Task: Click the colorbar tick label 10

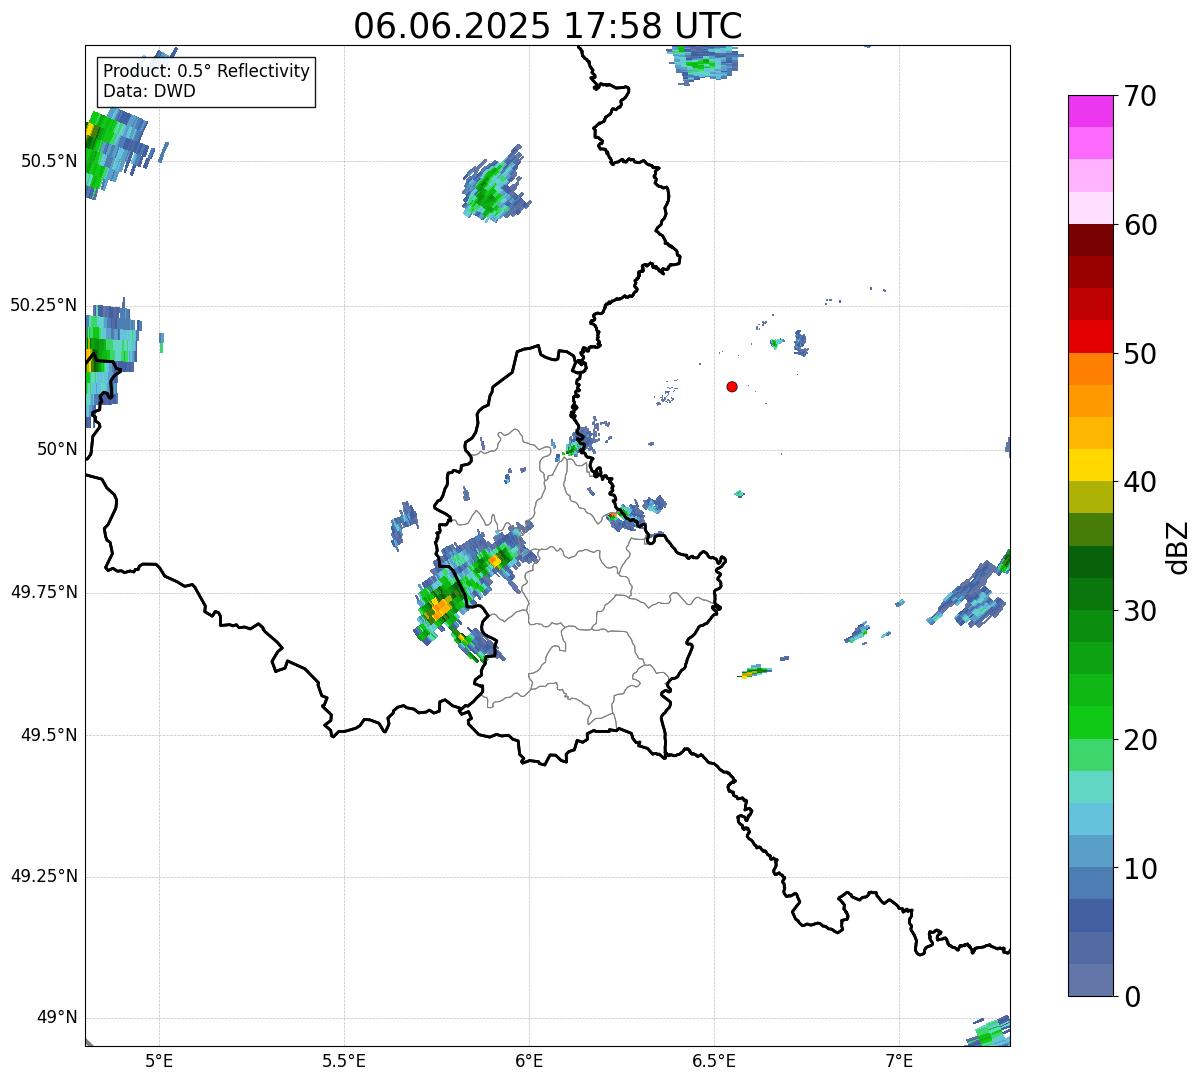Action: pos(1140,869)
